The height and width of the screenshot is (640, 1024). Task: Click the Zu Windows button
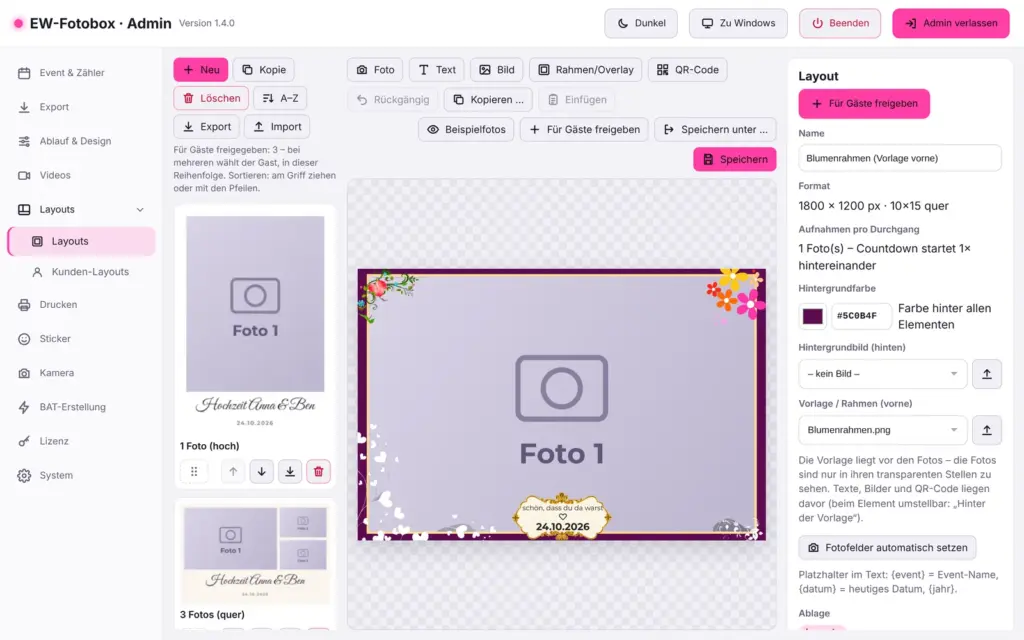pyautogui.click(x=738, y=23)
